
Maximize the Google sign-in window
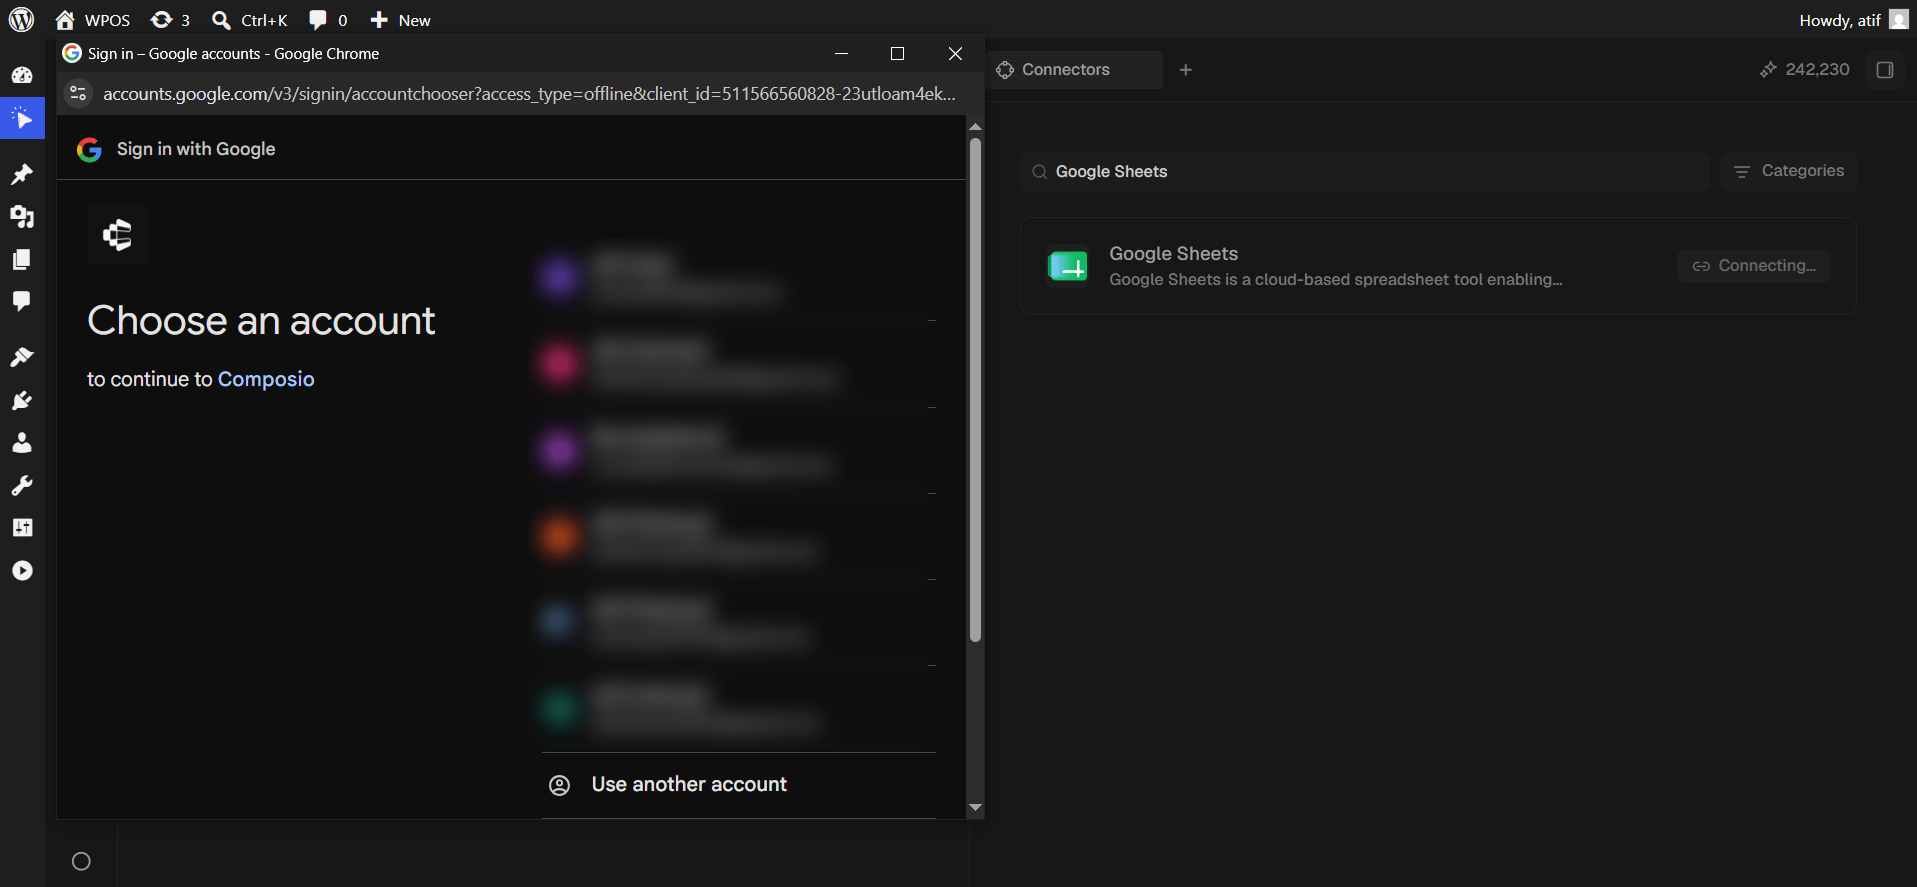(898, 54)
